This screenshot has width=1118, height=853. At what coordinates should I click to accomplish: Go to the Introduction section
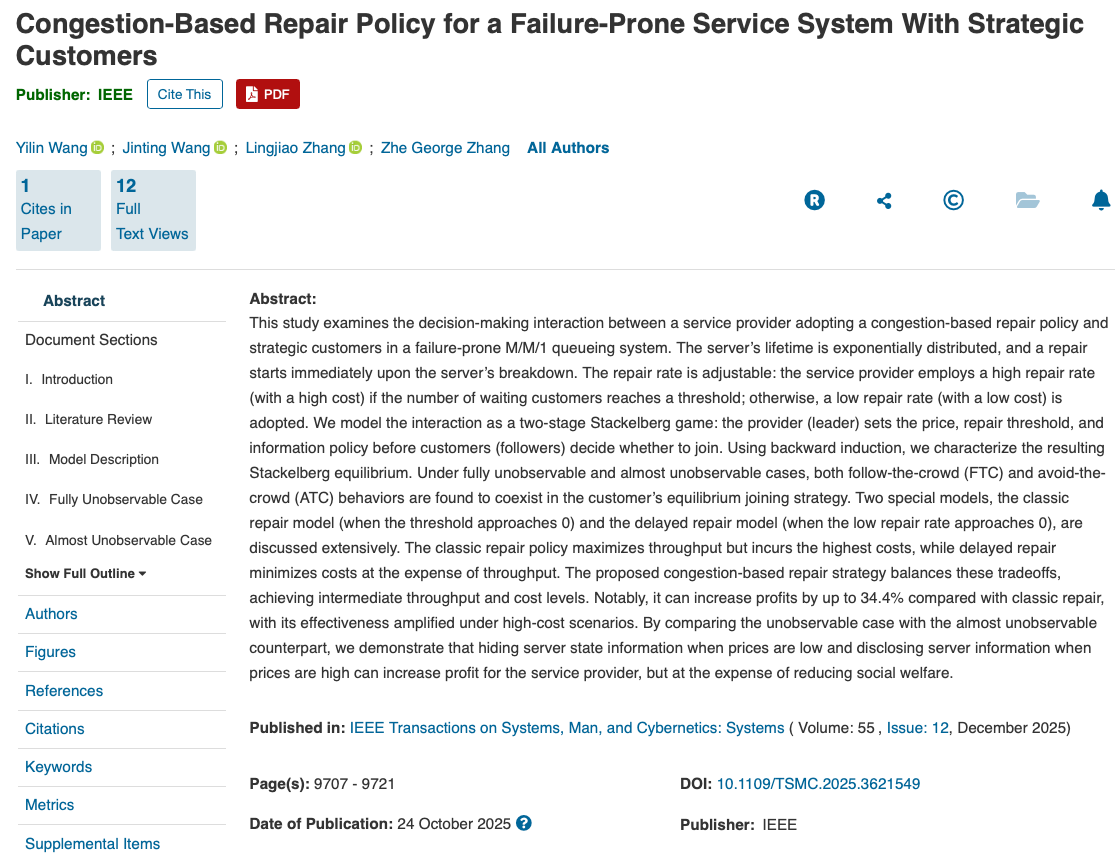coord(77,380)
